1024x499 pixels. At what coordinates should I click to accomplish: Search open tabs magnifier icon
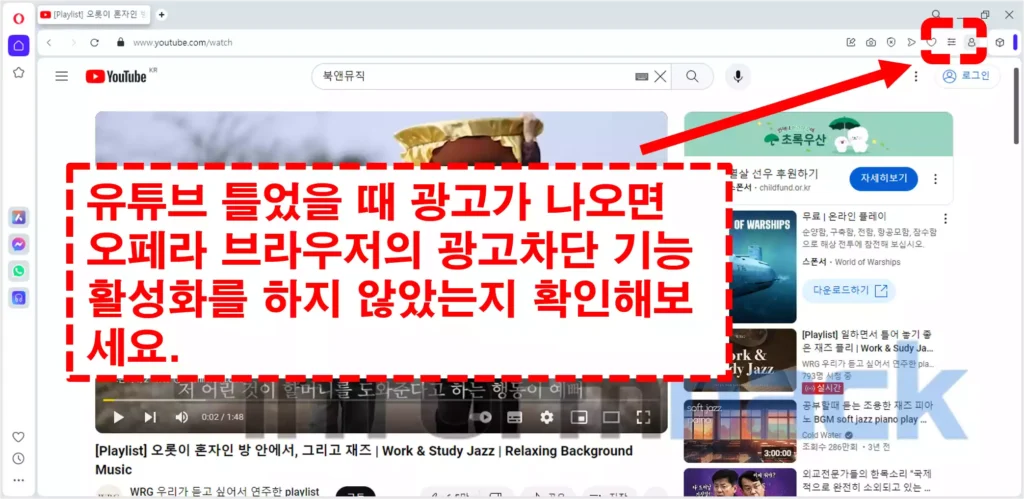pyautogui.click(x=936, y=14)
